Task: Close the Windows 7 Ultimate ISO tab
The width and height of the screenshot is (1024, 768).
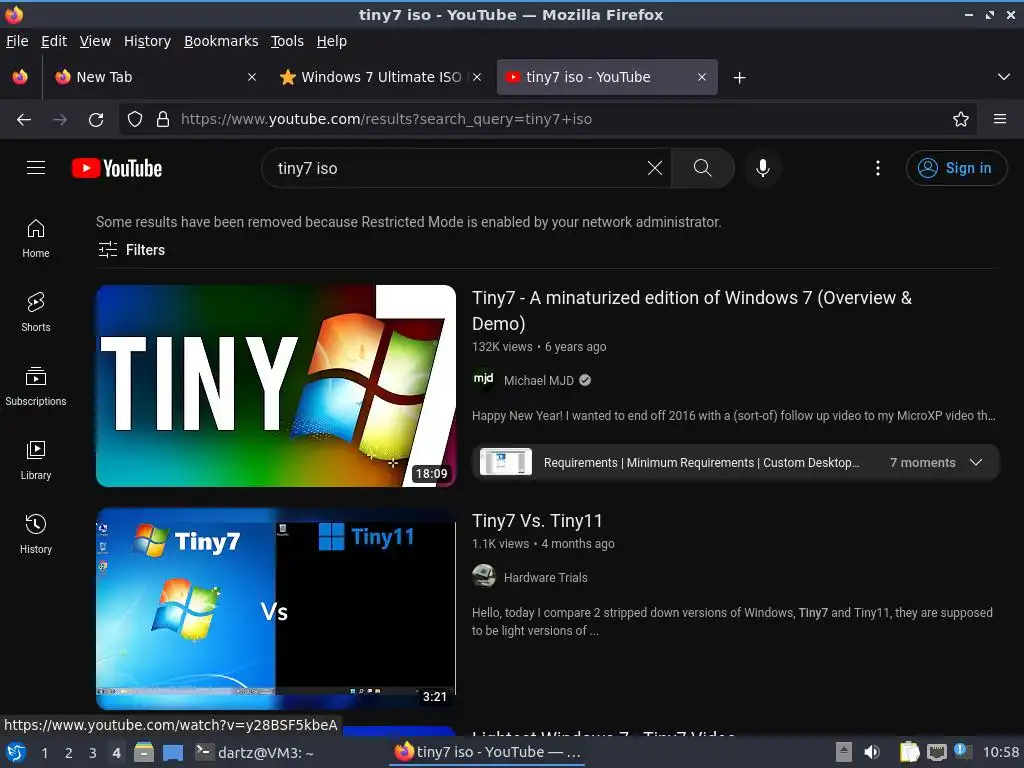Action: tap(477, 77)
